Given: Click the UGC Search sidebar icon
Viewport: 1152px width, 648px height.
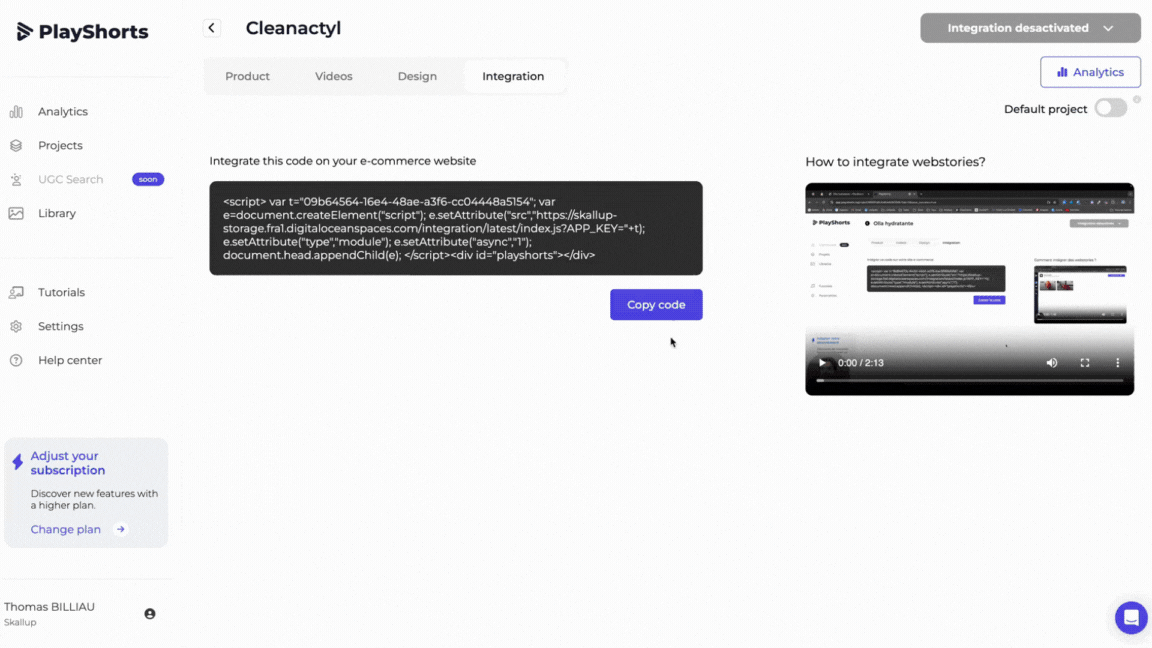Looking at the screenshot, I should [x=16, y=179].
